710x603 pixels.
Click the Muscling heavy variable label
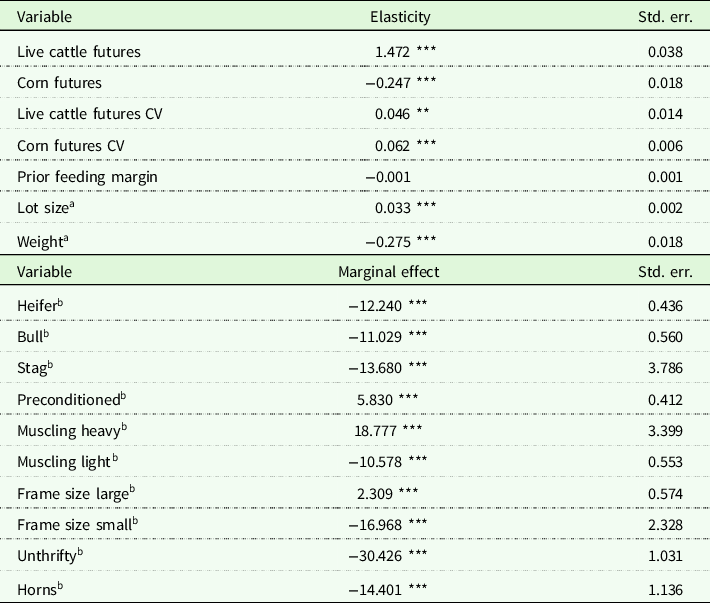coord(66,429)
